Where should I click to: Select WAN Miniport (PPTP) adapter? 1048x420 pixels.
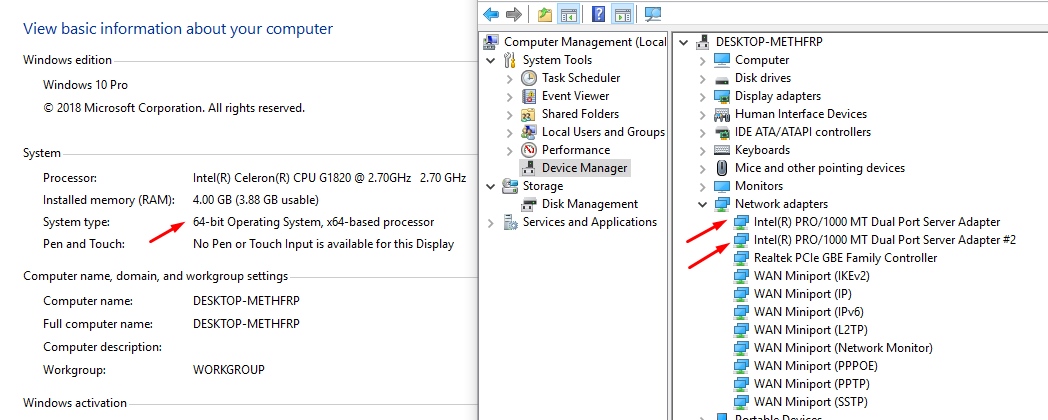(x=812, y=384)
